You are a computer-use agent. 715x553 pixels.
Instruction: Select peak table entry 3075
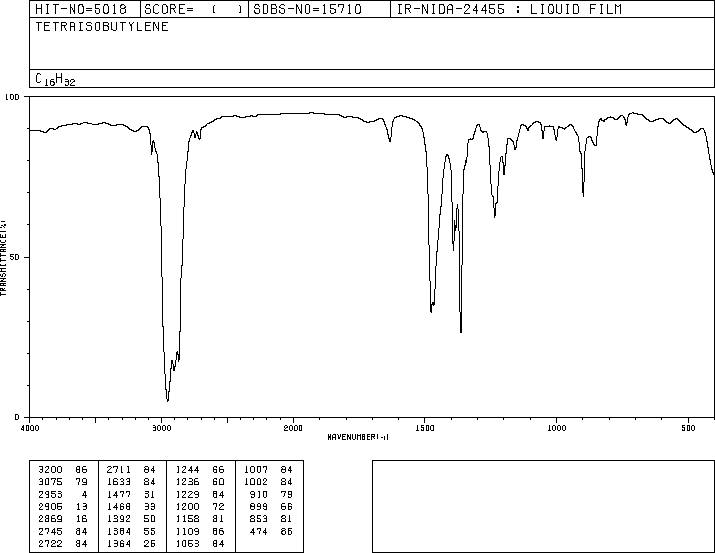pyautogui.click(x=50, y=482)
